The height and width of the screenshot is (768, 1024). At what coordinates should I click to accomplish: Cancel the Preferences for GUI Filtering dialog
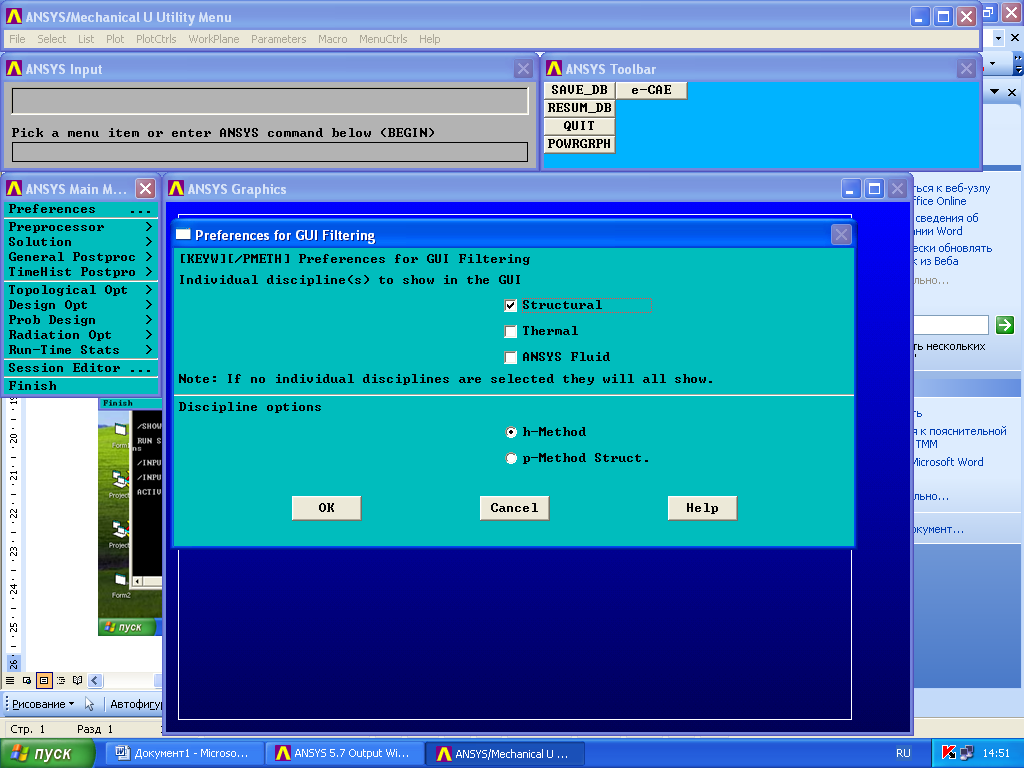tap(515, 507)
